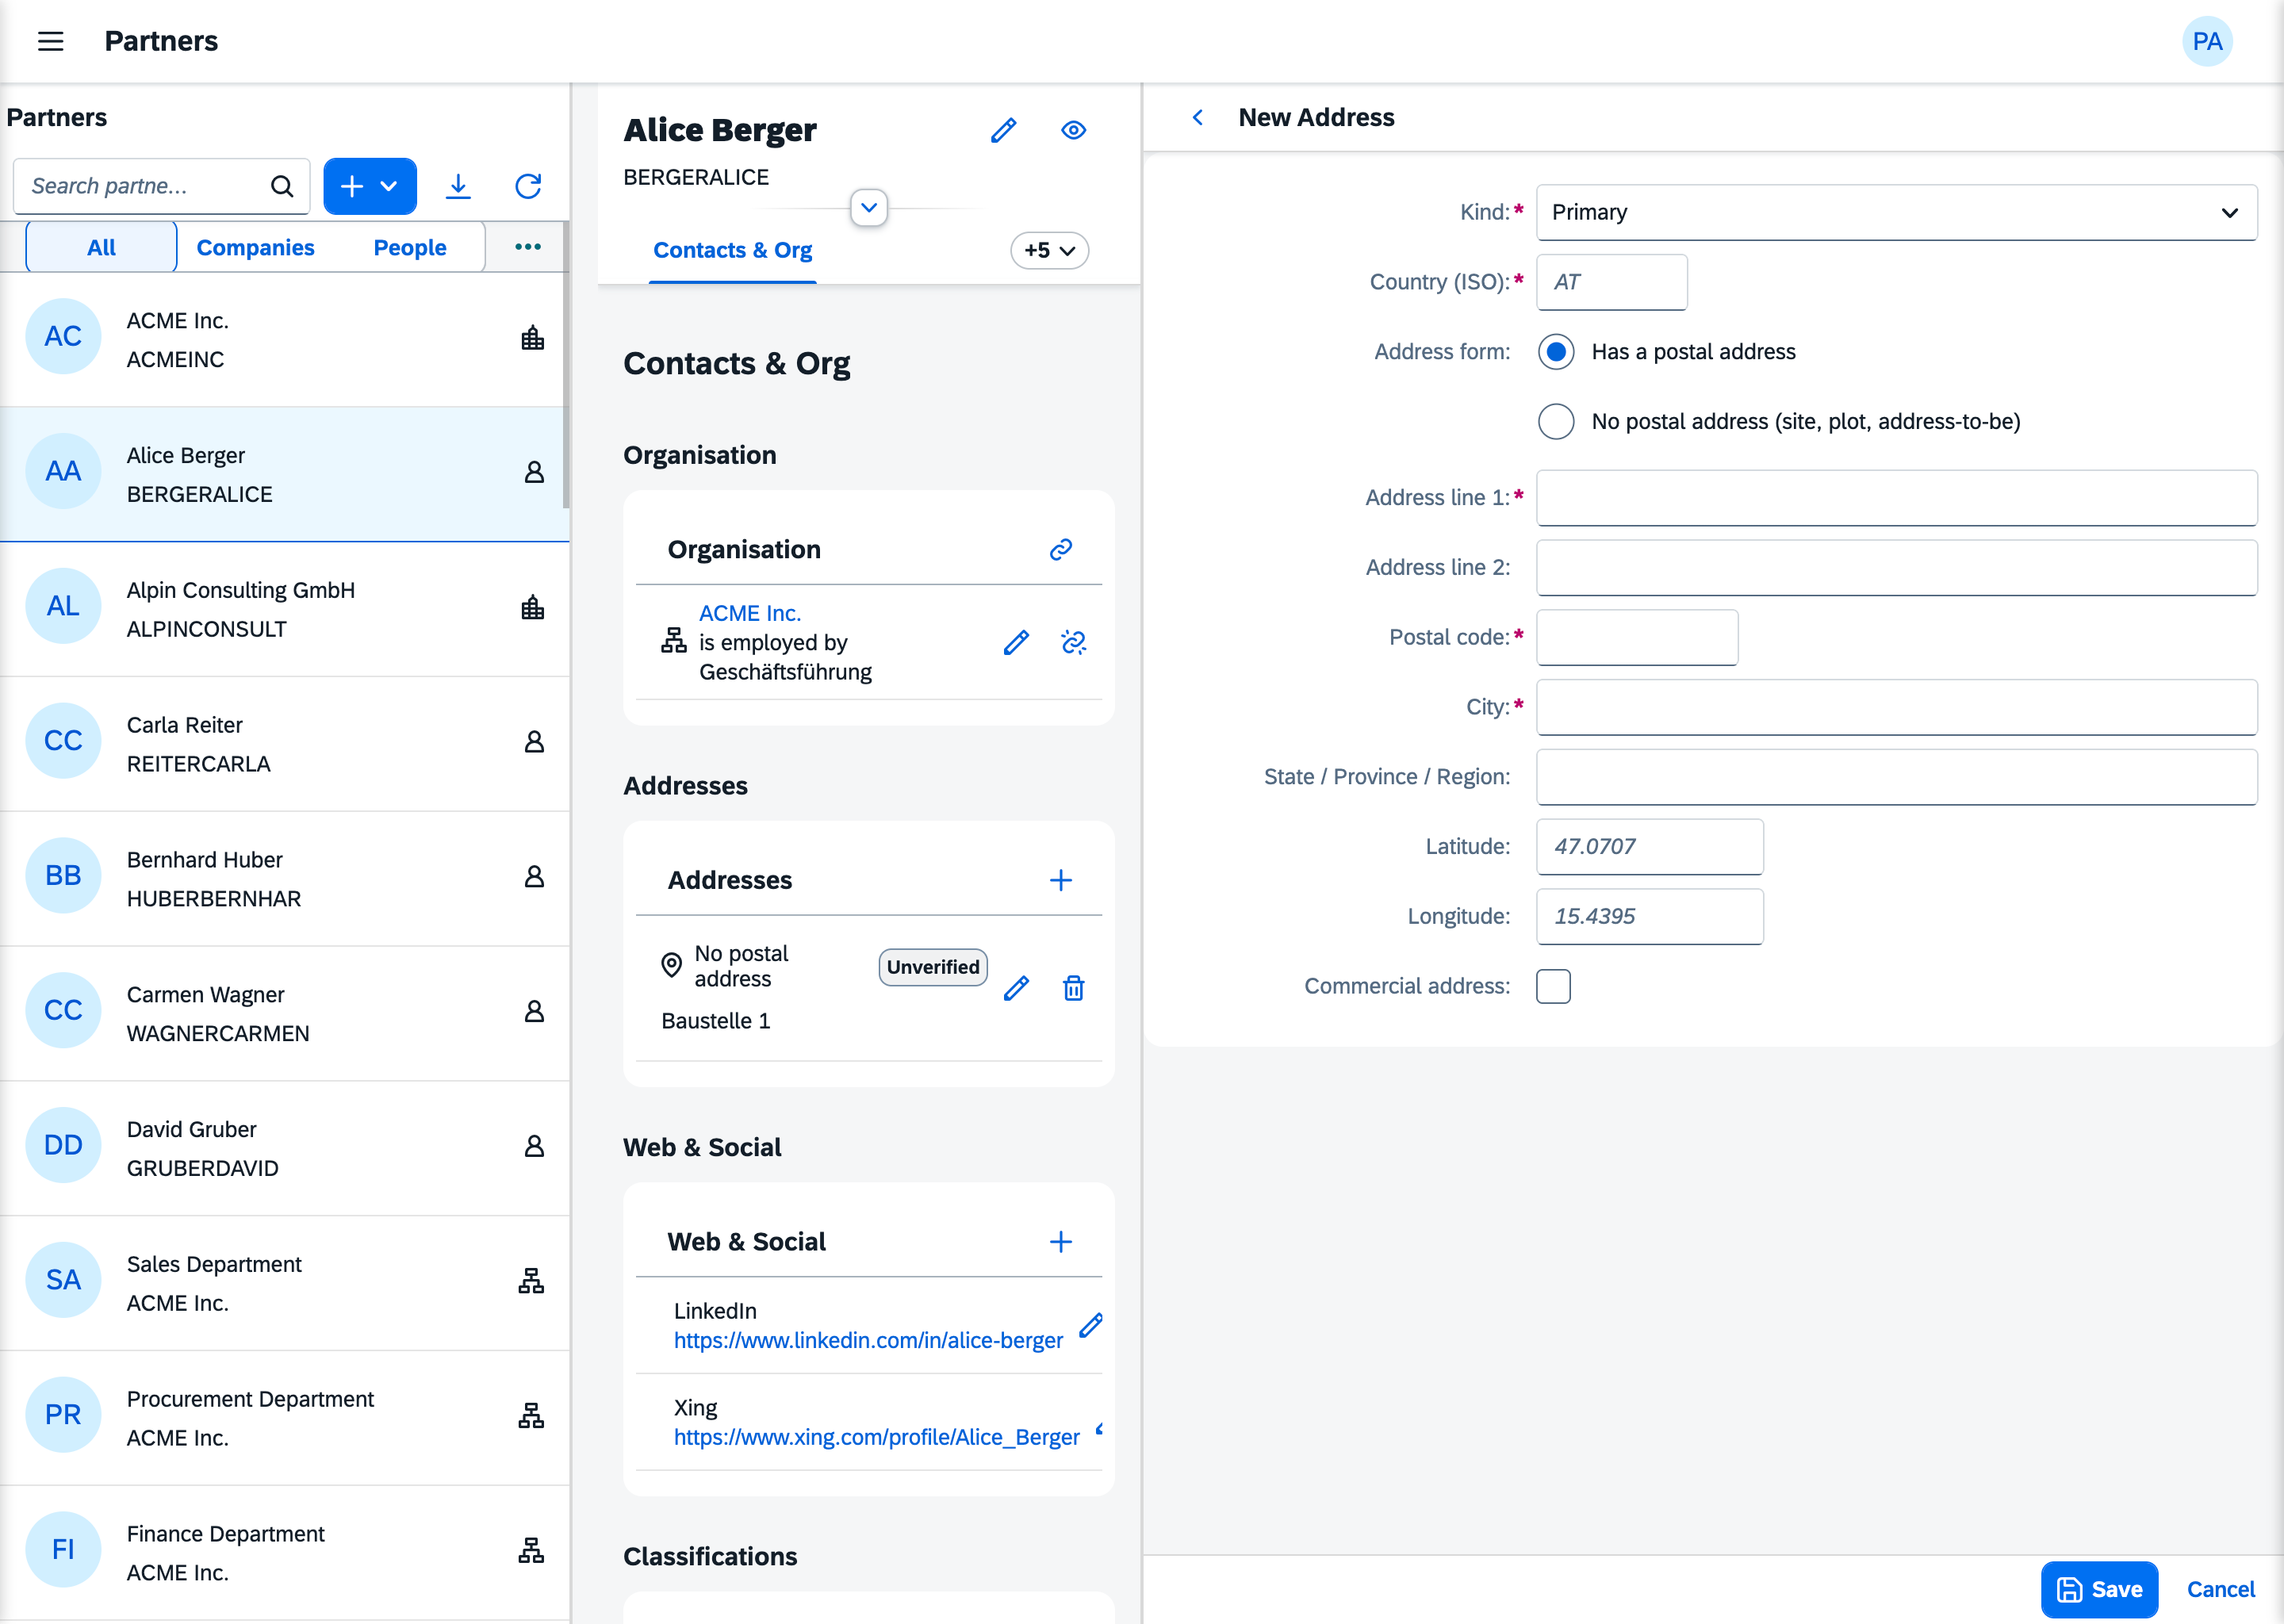Screen dimensions: 2284x1624
Task: Open the Kind dropdown showing Primary
Action: coord(1896,212)
